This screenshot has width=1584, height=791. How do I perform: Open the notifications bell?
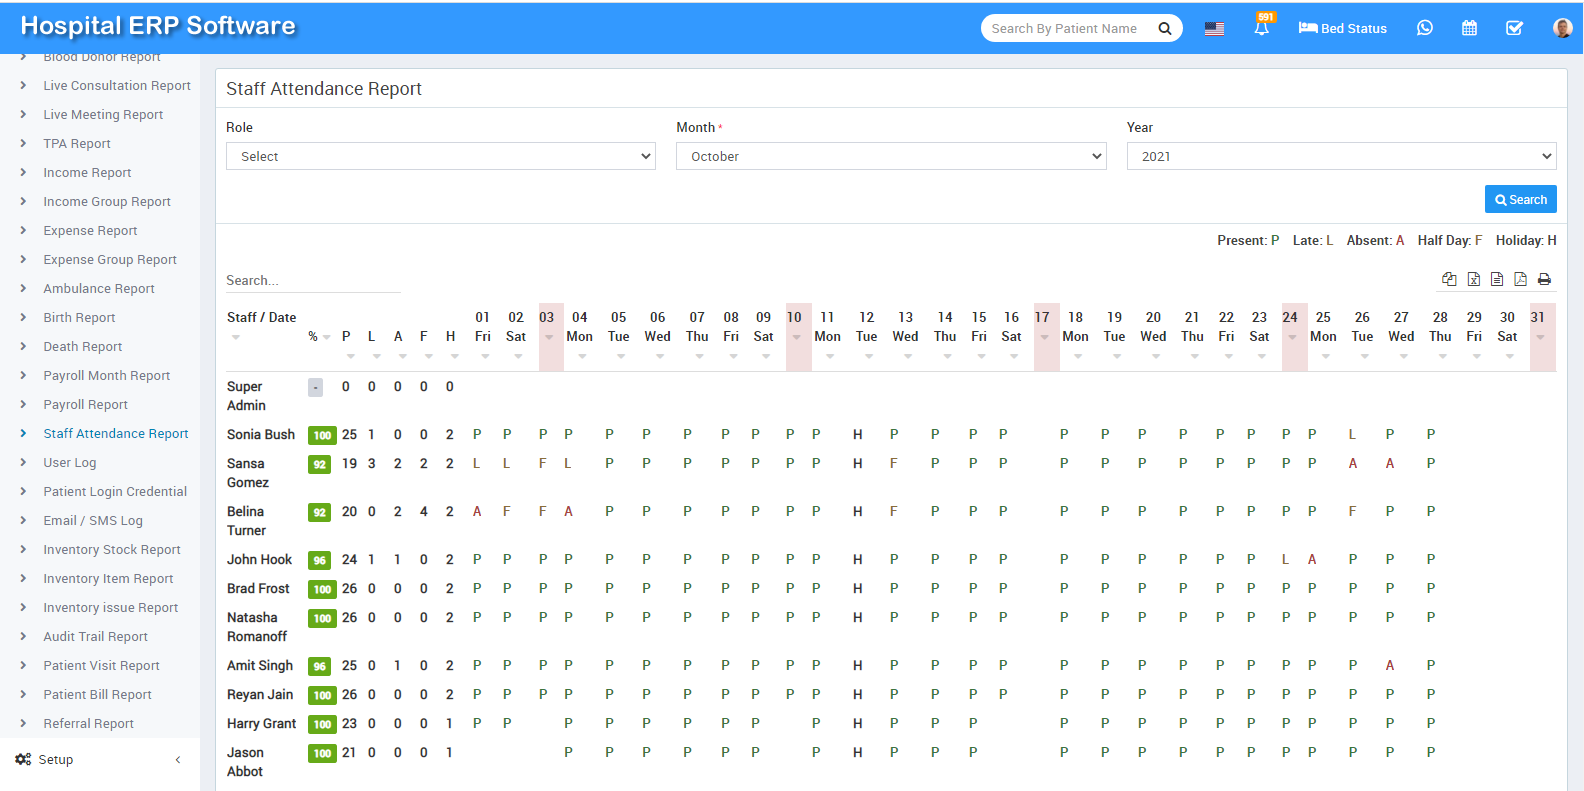click(x=1261, y=28)
